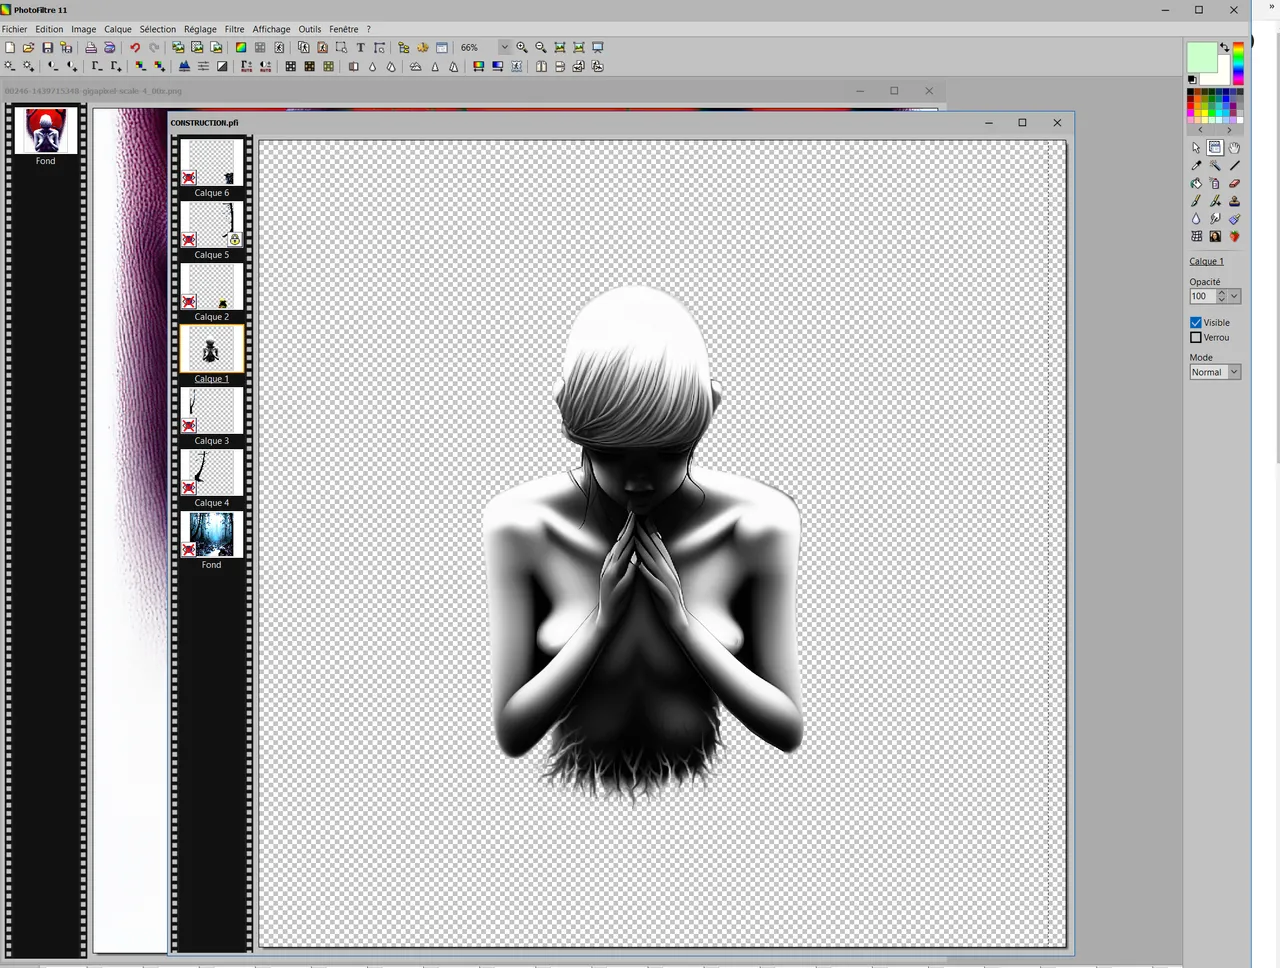Open the blend Mode dropdown set to Normal
Image resolution: width=1280 pixels, height=968 pixels.
tap(1234, 372)
